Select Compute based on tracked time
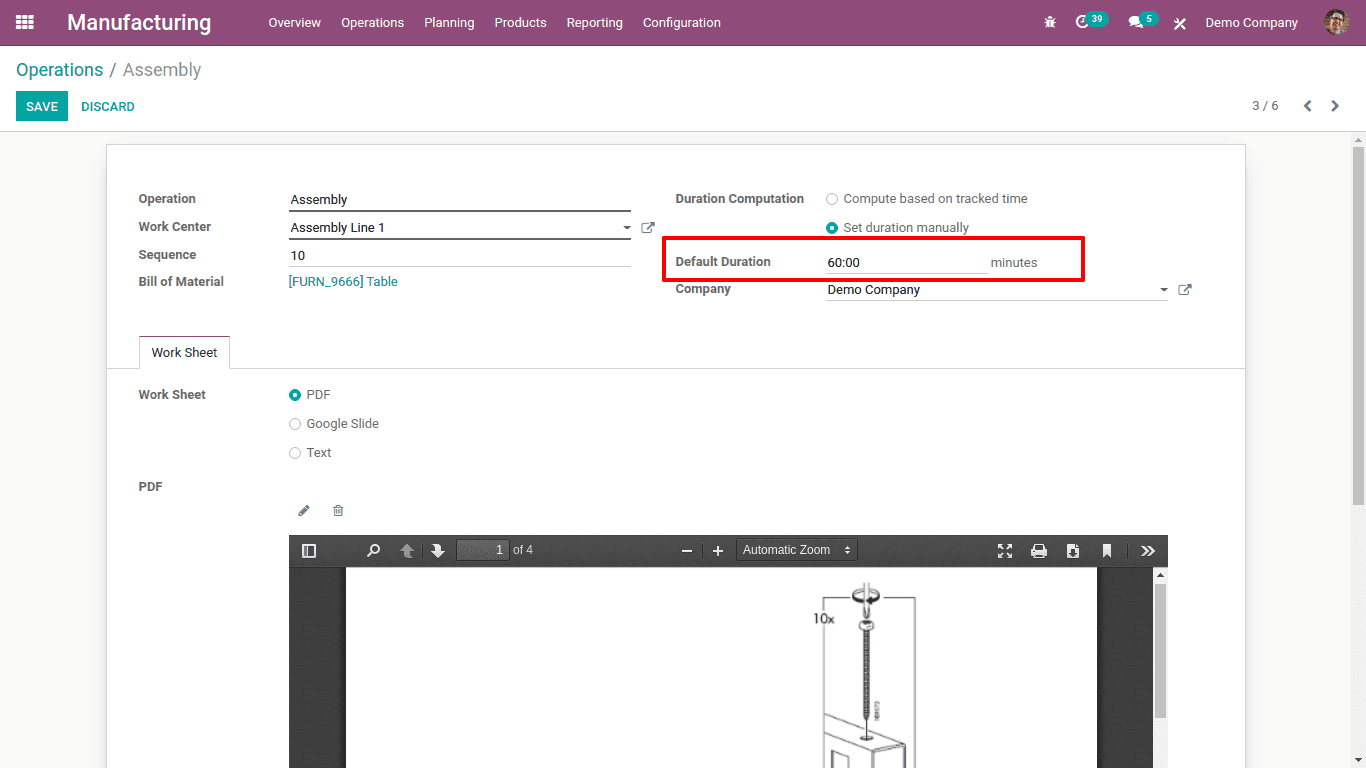 (832, 199)
